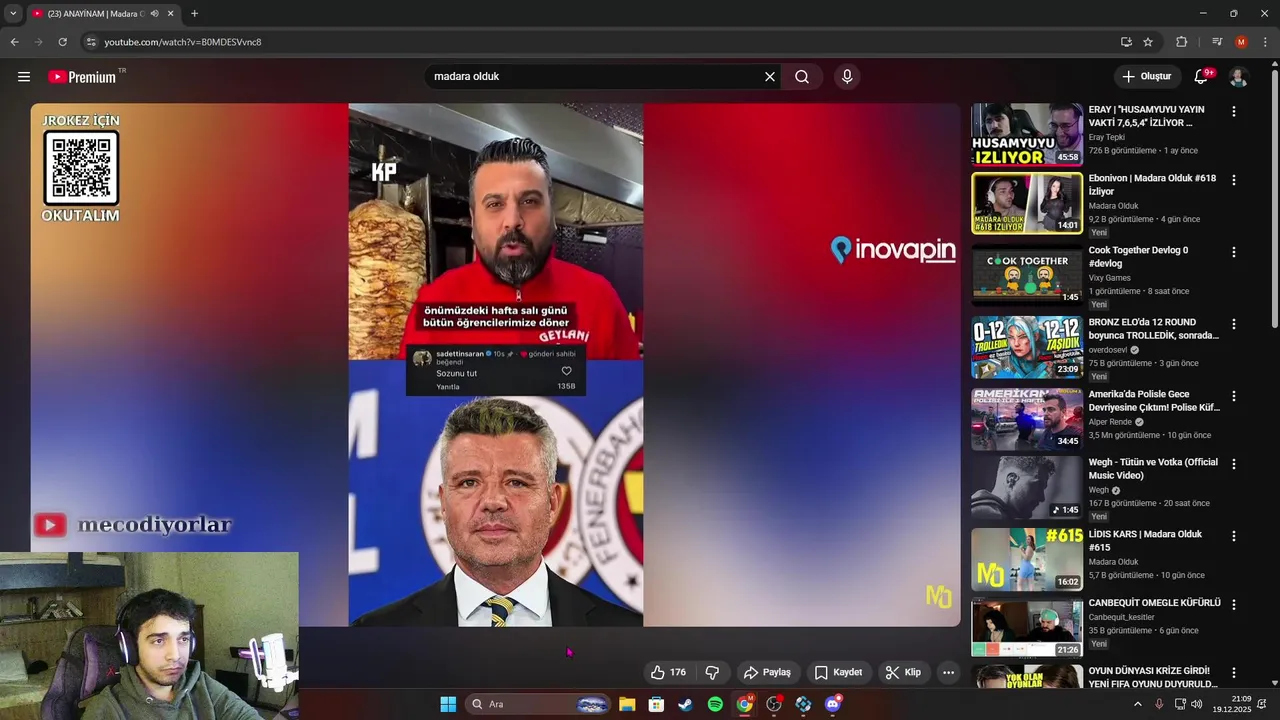Open 0-12 TROLLEDIK video thumbnail
This screenshot has width=1280, height=720.
click(x=1027, y=347)
